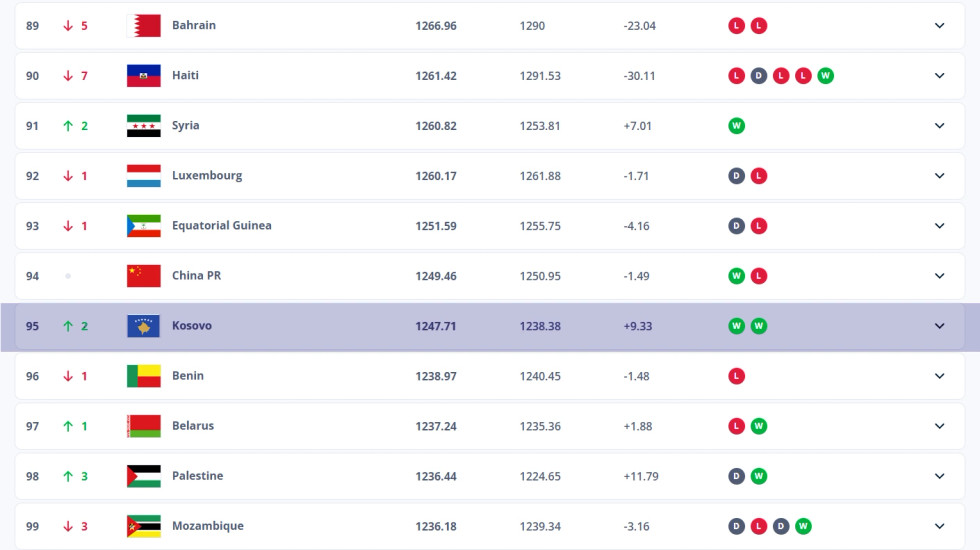Click Haiti's previous points 1291.53
This screenshot has height=550, width=980.
[540, 76]
